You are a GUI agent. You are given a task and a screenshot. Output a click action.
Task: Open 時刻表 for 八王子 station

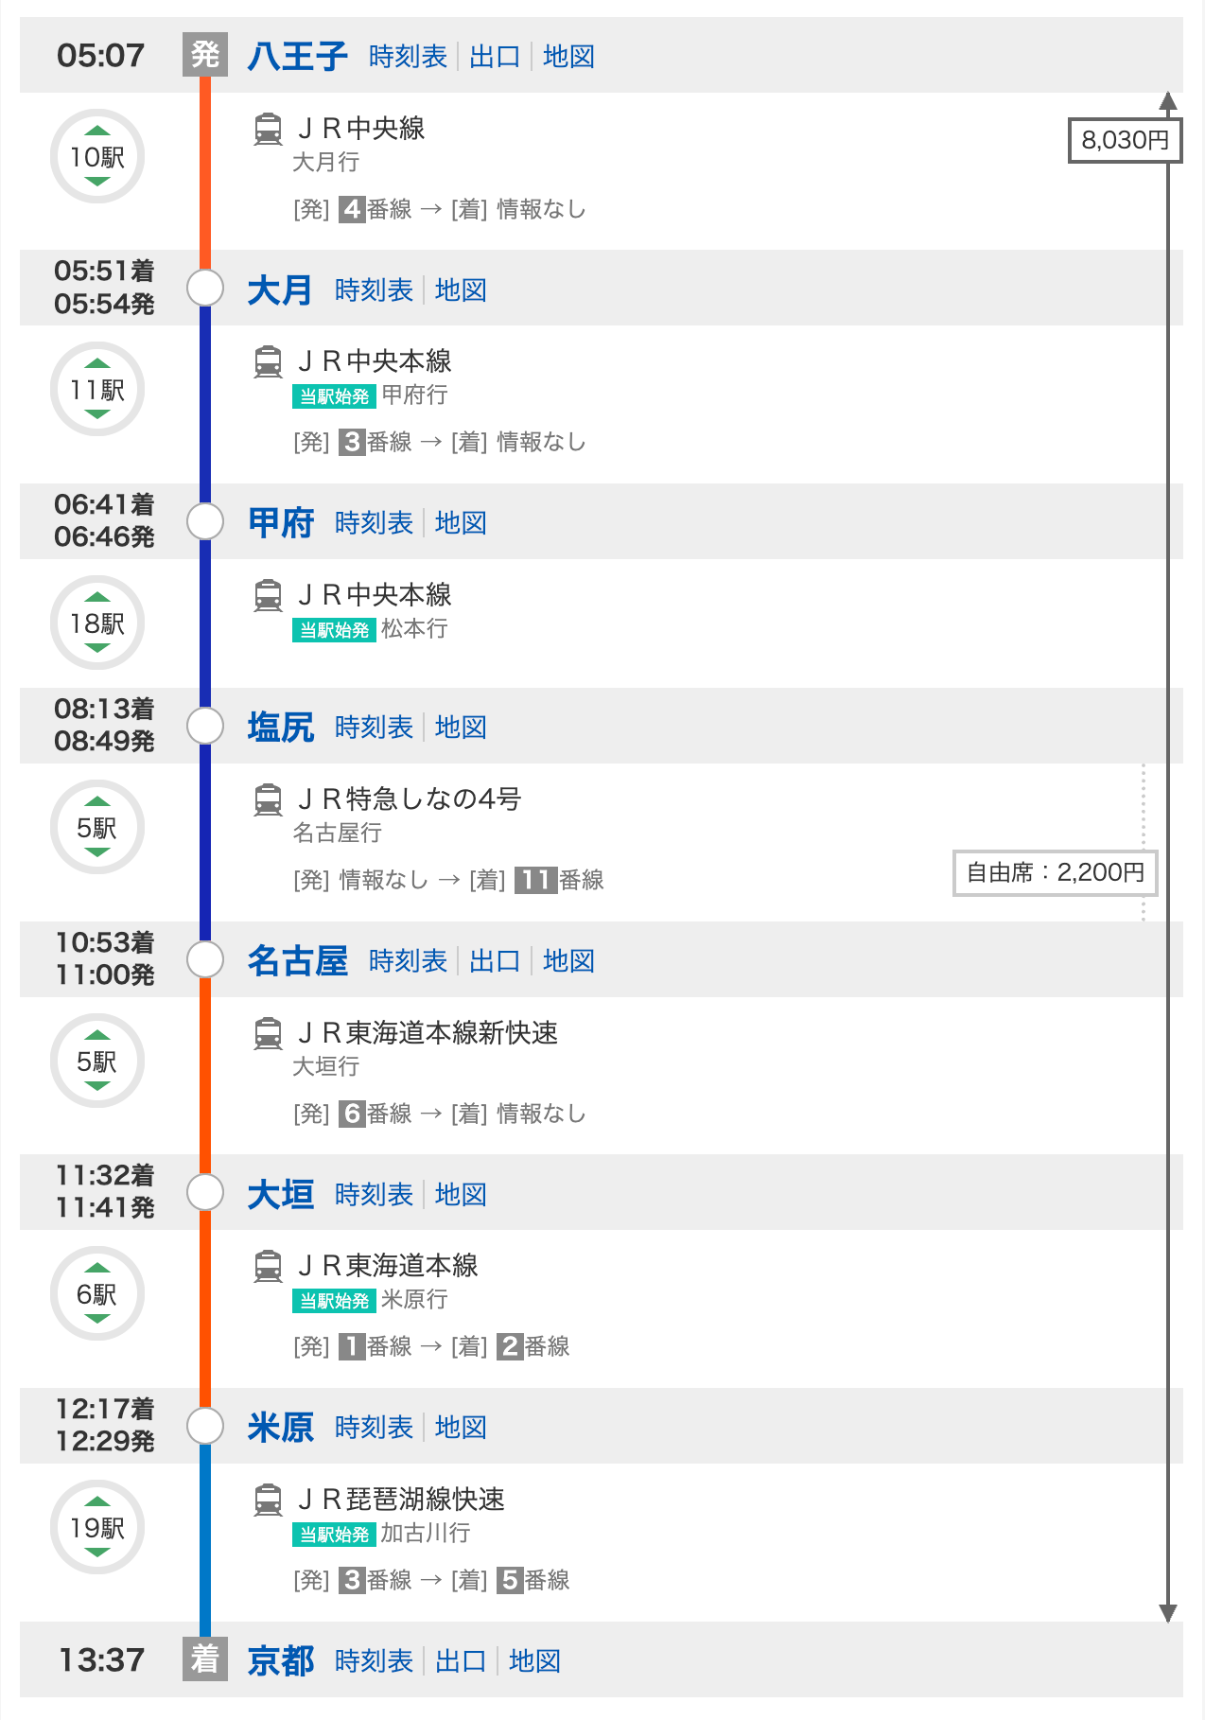coord(408,56)
